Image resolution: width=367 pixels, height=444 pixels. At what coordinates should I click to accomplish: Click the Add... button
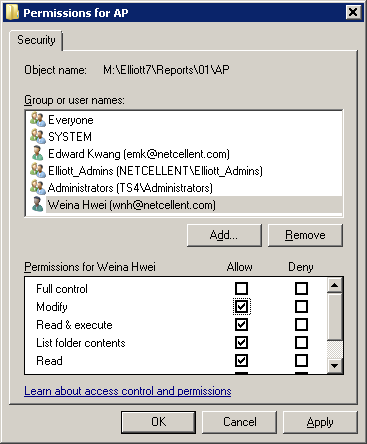click(x=224, y=235)
